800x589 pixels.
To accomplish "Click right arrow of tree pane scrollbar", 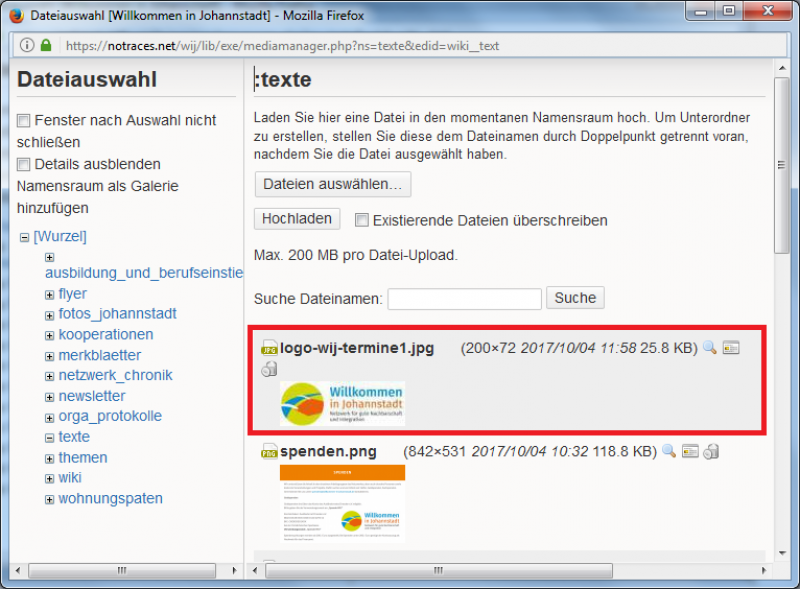I will pos(234,570).
